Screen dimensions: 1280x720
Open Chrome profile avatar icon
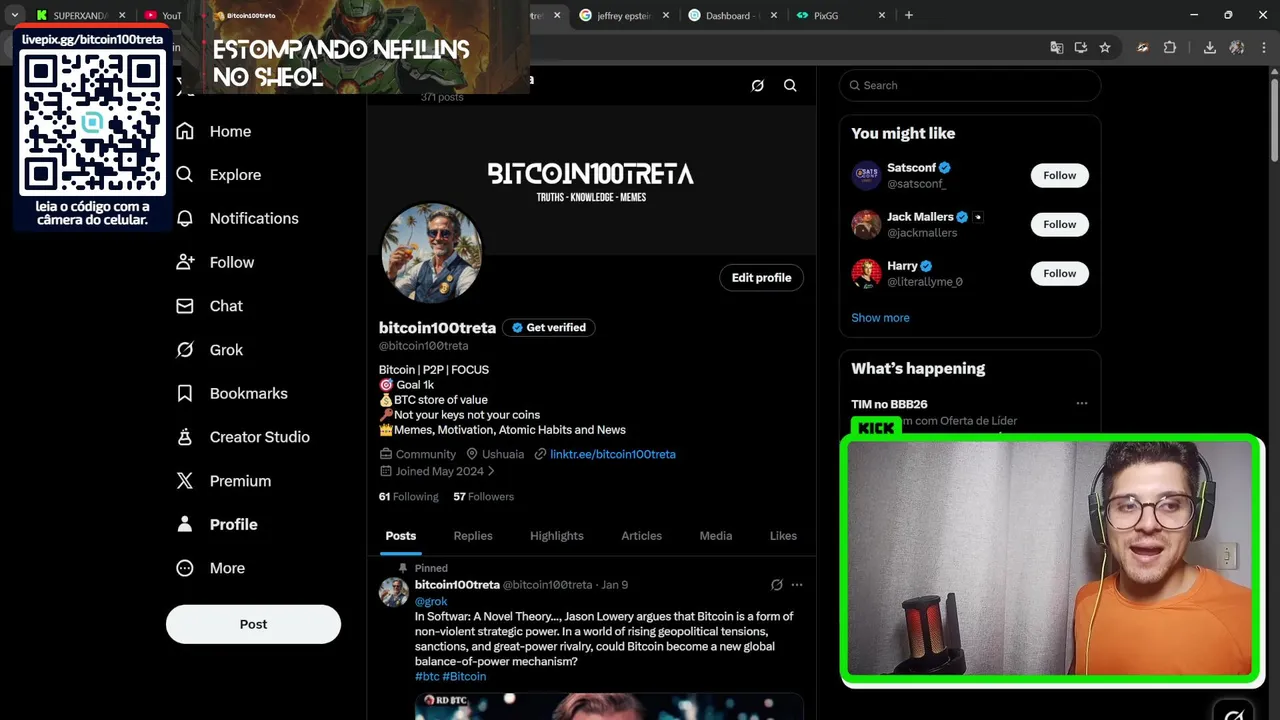pos(1237,47)
